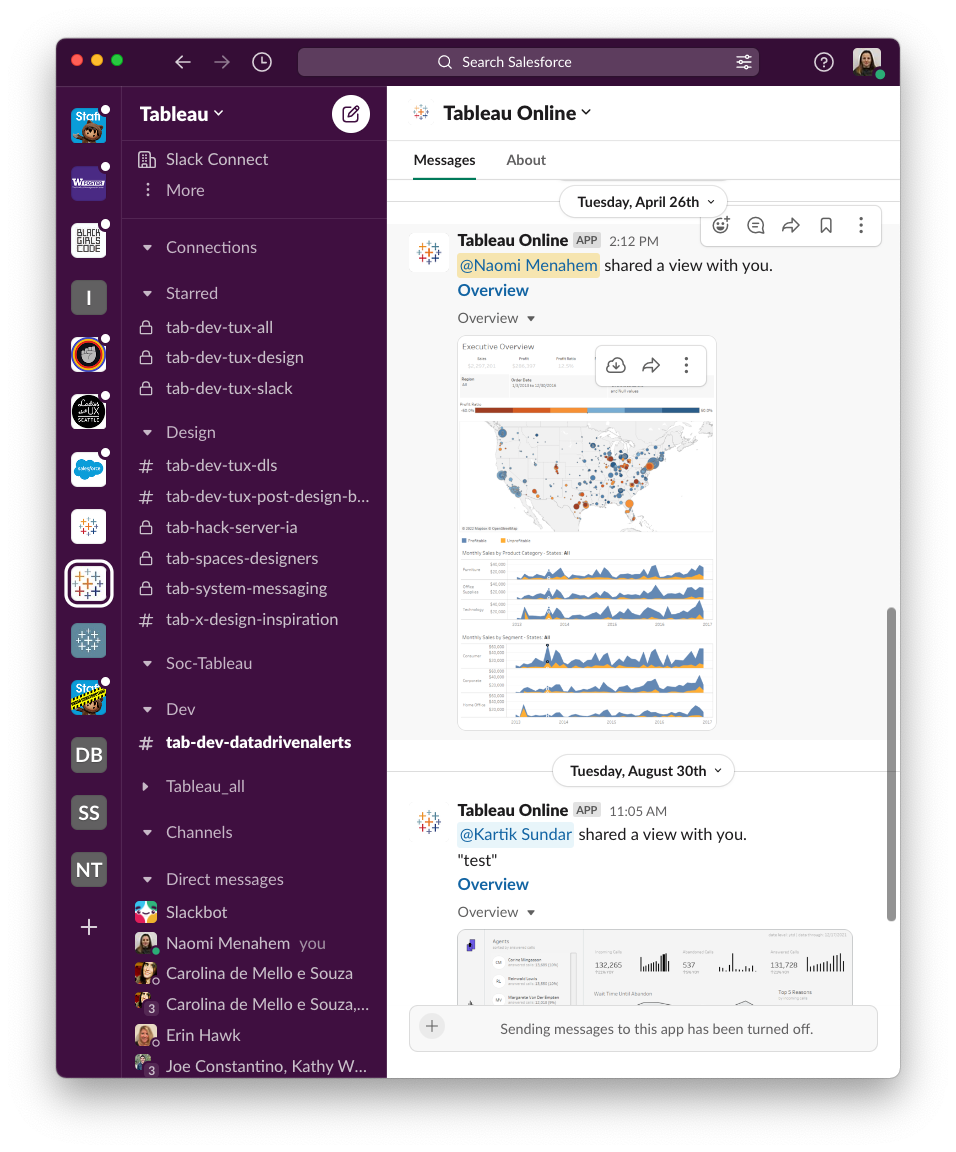Switch to the Ladies that UX workspace
The image size is (956, 1152).
point(88,412)
